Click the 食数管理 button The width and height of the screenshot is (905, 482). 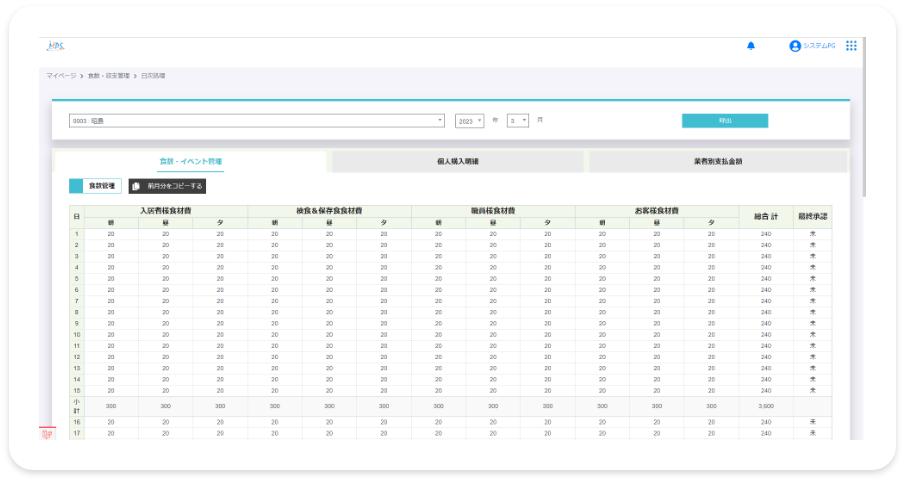coord(103,186)
